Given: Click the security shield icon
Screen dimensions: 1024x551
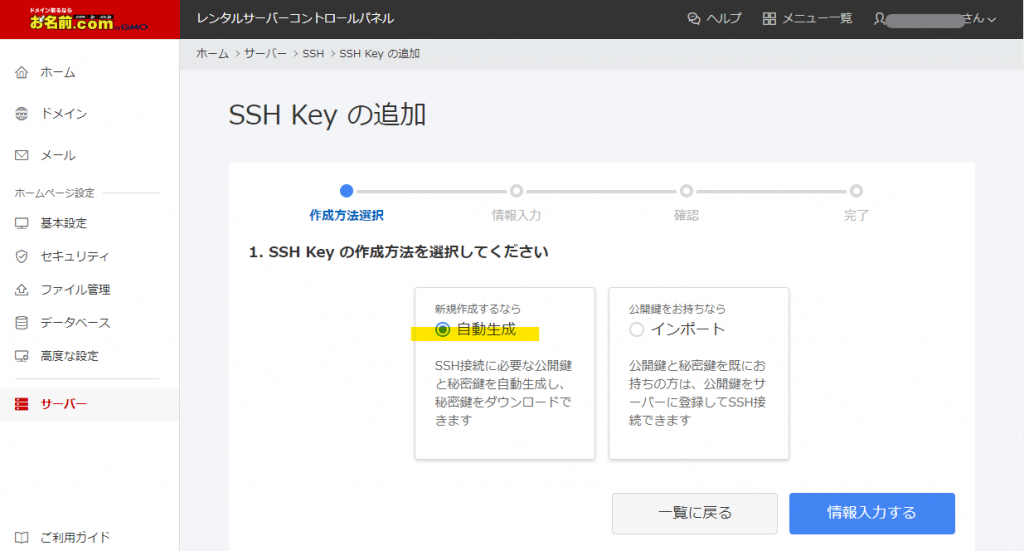Looking at the screenshot, I should (21, 256).
